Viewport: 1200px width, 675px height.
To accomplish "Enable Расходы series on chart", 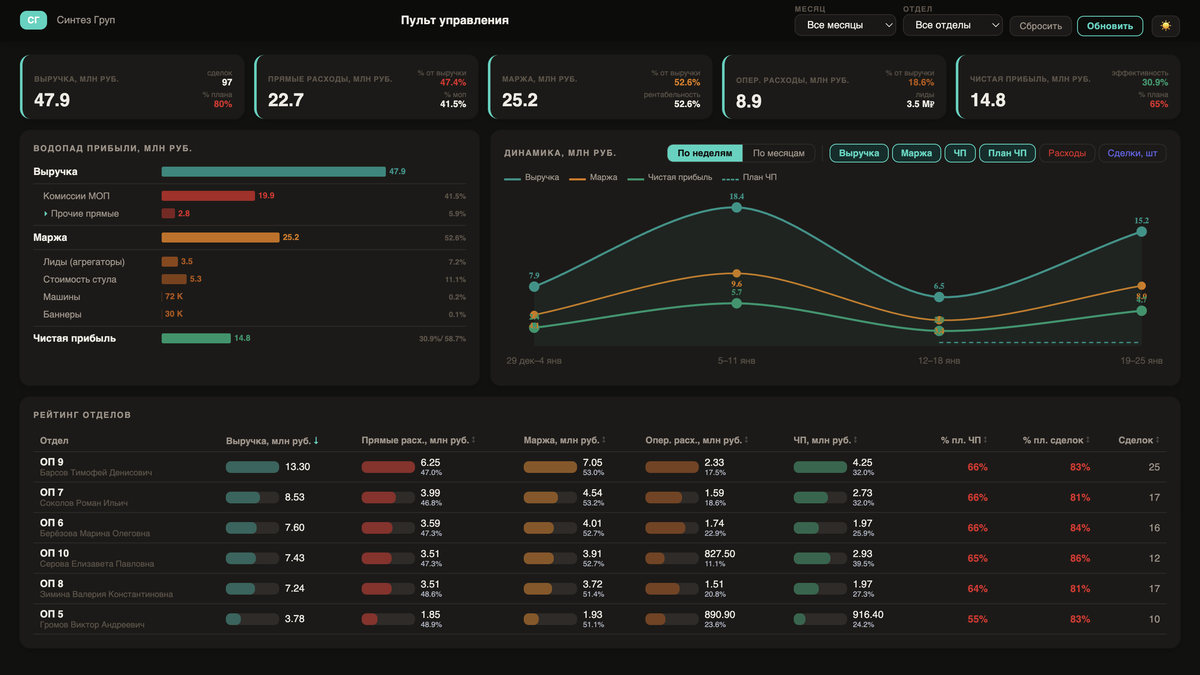I will tap(1067, 153).
